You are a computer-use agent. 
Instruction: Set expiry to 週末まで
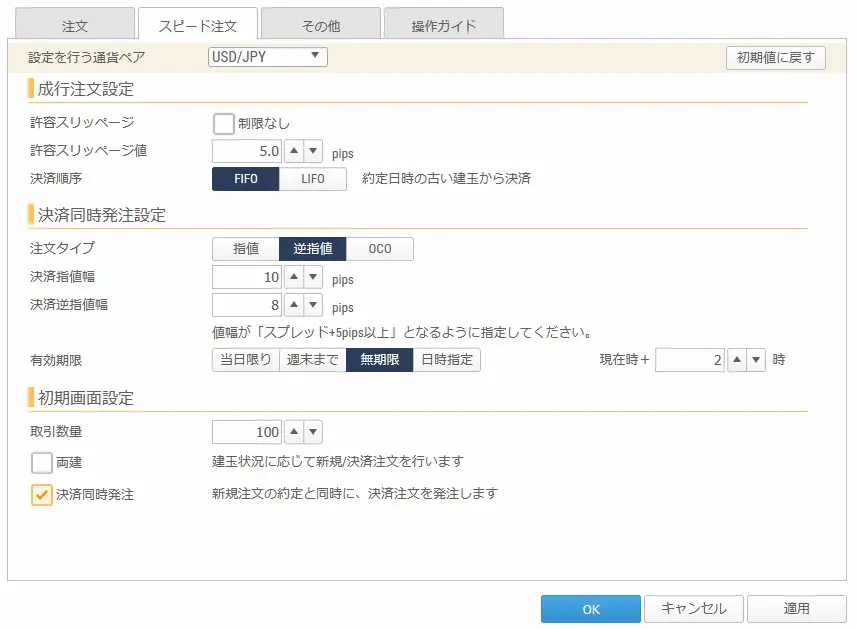click(313, 360)
